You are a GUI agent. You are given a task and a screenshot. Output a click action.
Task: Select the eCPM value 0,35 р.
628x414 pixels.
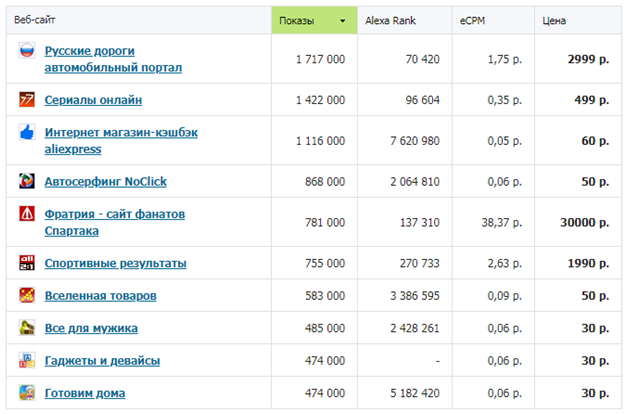click(x=505, y=100)
